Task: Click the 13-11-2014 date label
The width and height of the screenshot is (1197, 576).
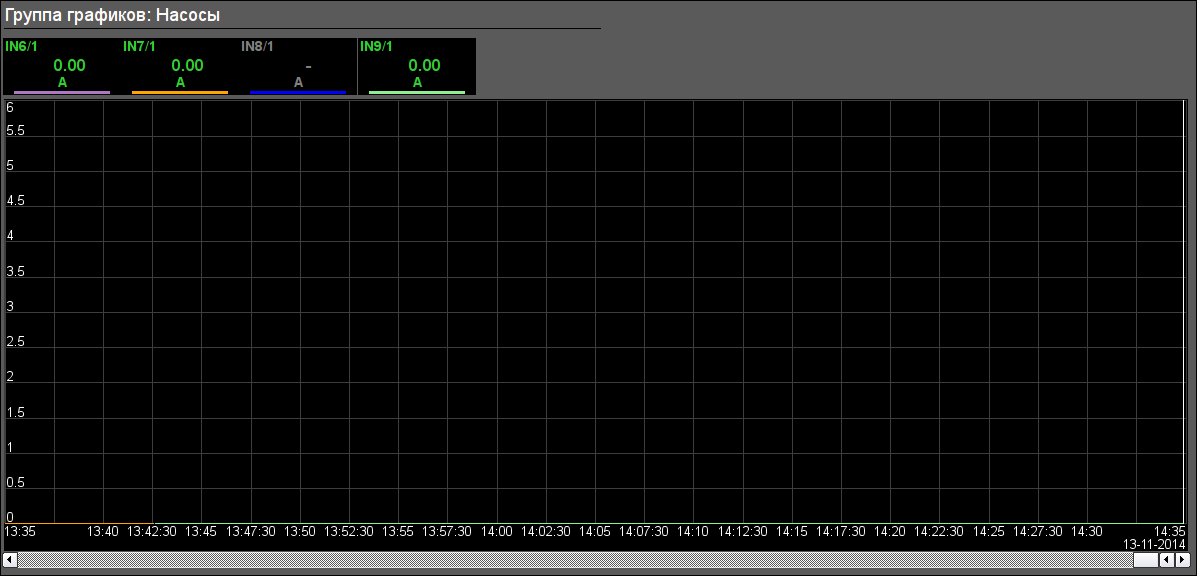Action: tap(1154, 545)
